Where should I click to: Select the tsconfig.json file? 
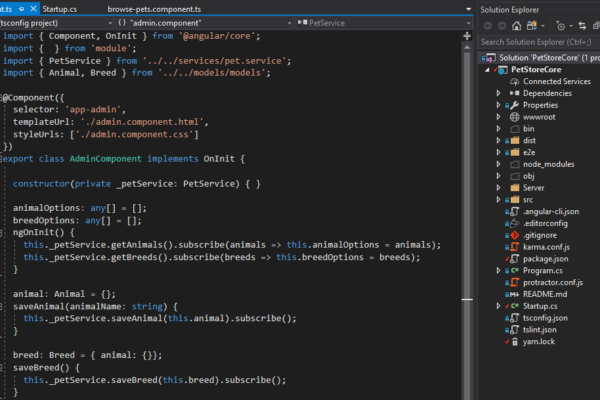point(545,318)
